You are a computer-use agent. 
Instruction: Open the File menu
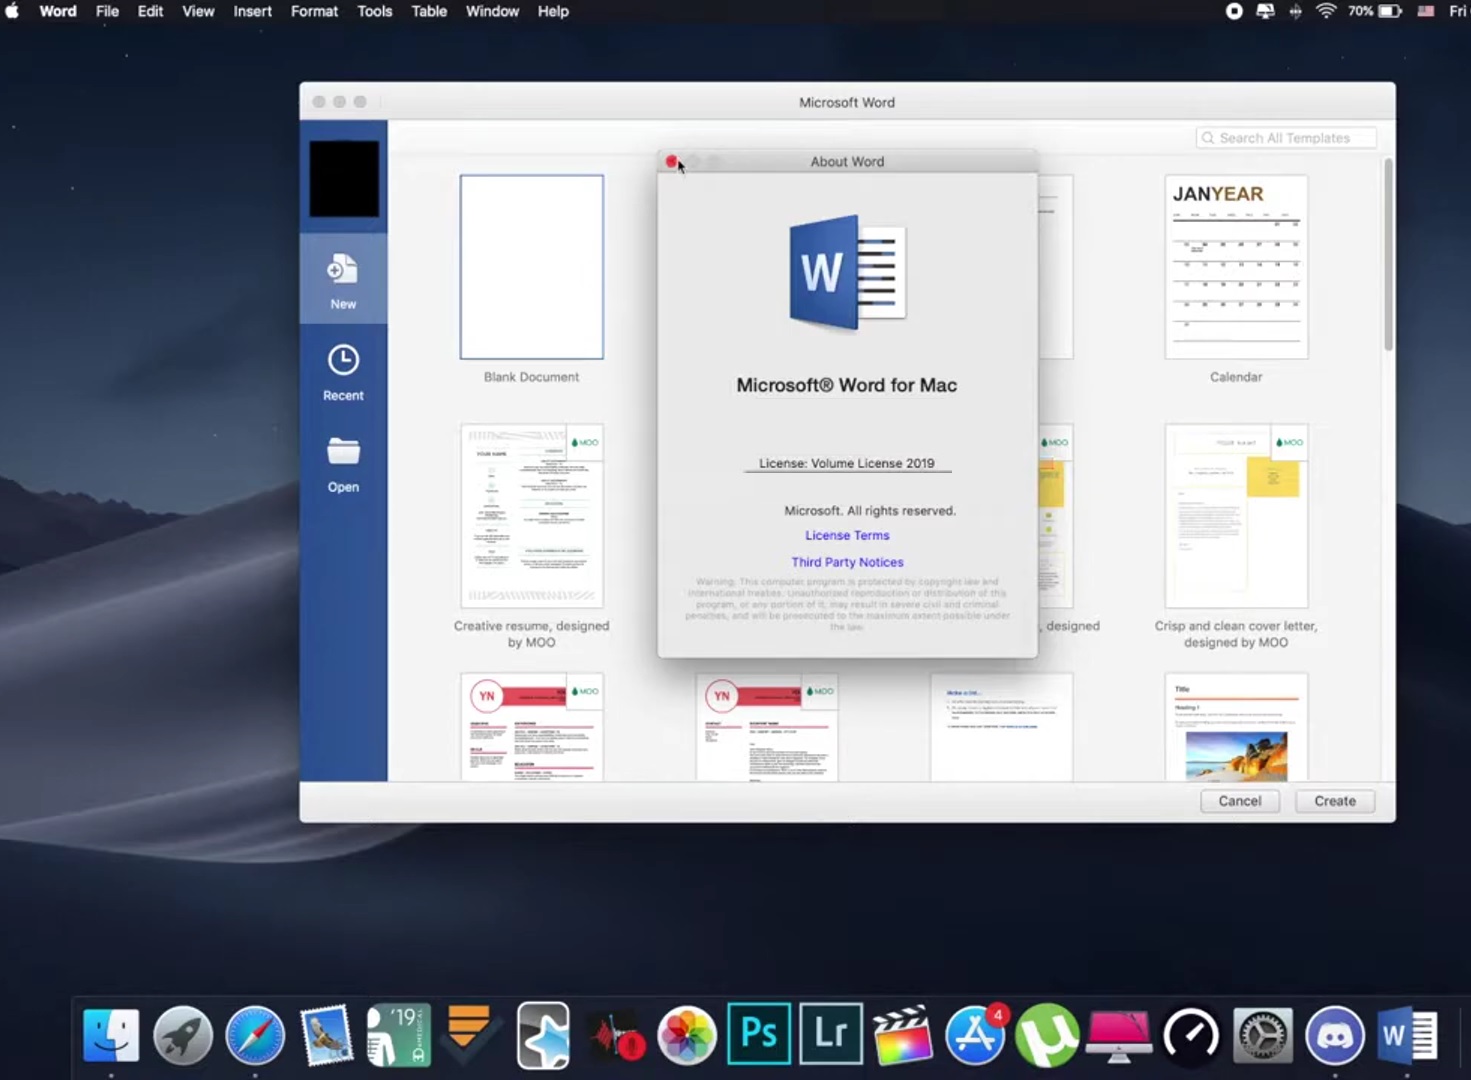coord(107,11)
